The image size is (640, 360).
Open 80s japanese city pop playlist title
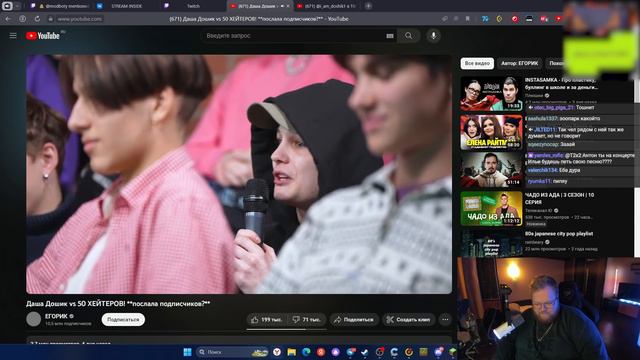coord(559,234)
